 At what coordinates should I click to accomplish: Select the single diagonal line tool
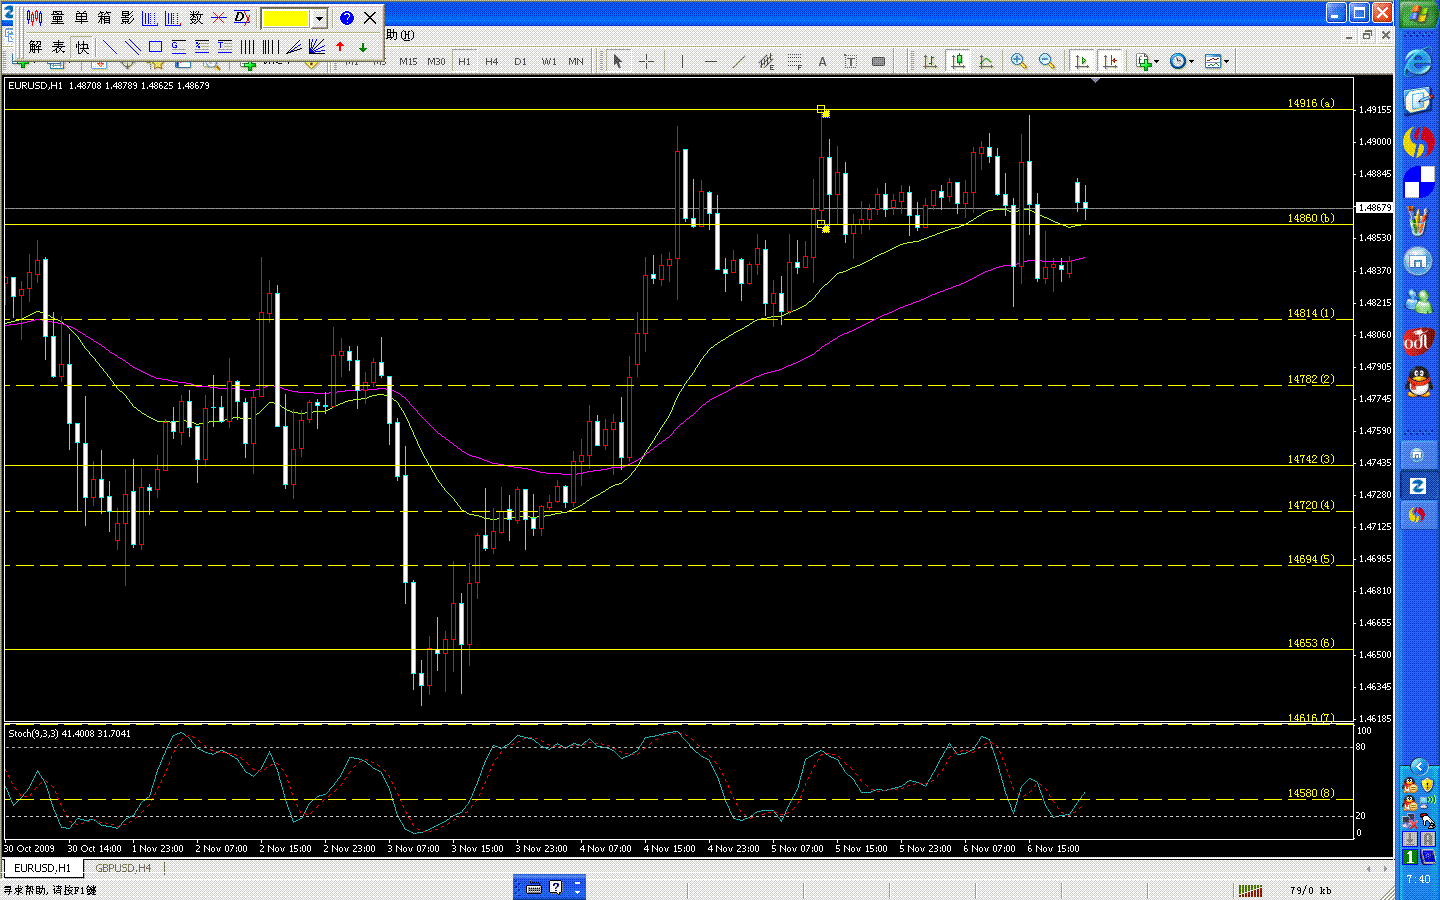(x=110, y=47)
